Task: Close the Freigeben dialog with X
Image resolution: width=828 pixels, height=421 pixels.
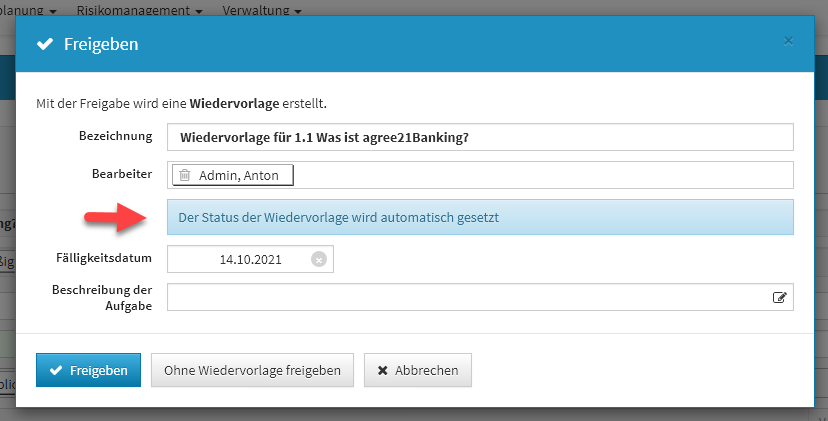Action: [x=788, y=41]
